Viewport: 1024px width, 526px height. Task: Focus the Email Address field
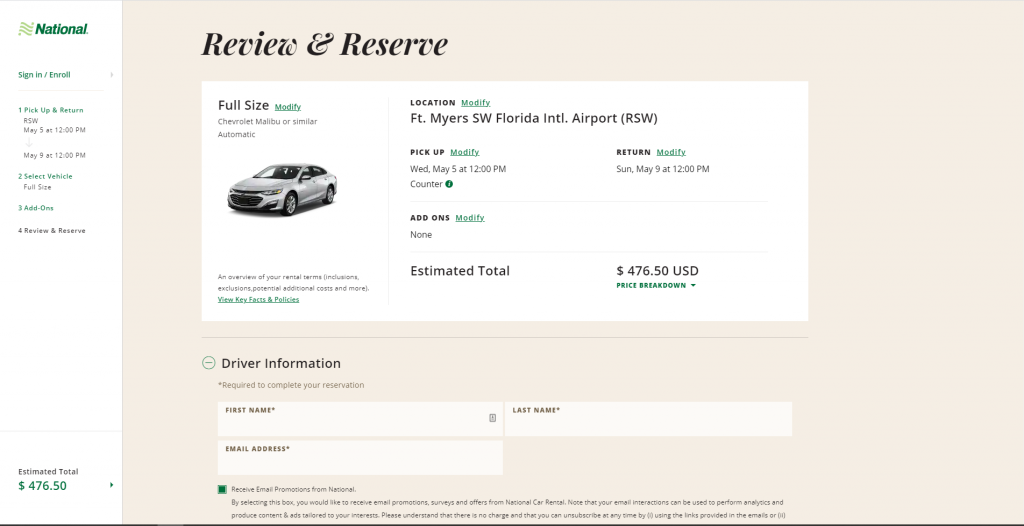point(360,457)
